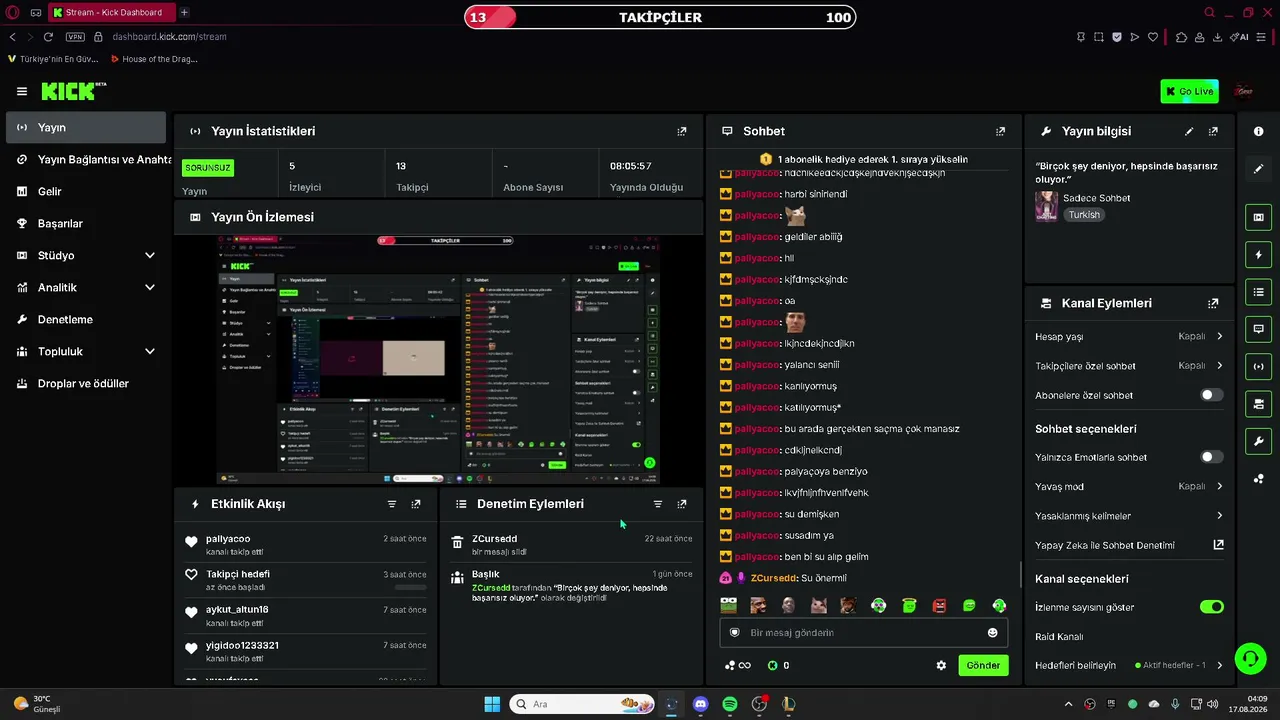Image resolution: width=1280 pixels, height=720 pixels.
Task: Click the pencil edit icon in right sidebar
Action: (x=1258, y=169)
